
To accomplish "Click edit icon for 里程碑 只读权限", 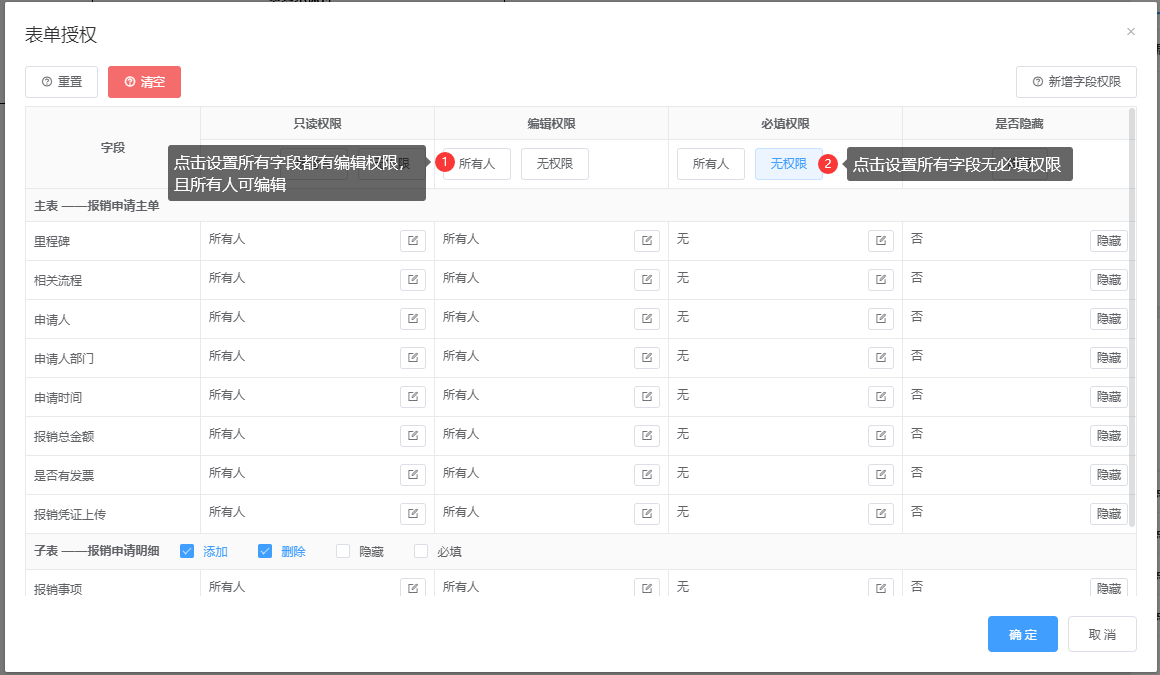I will pyautogui.click(x=412, y=241).
